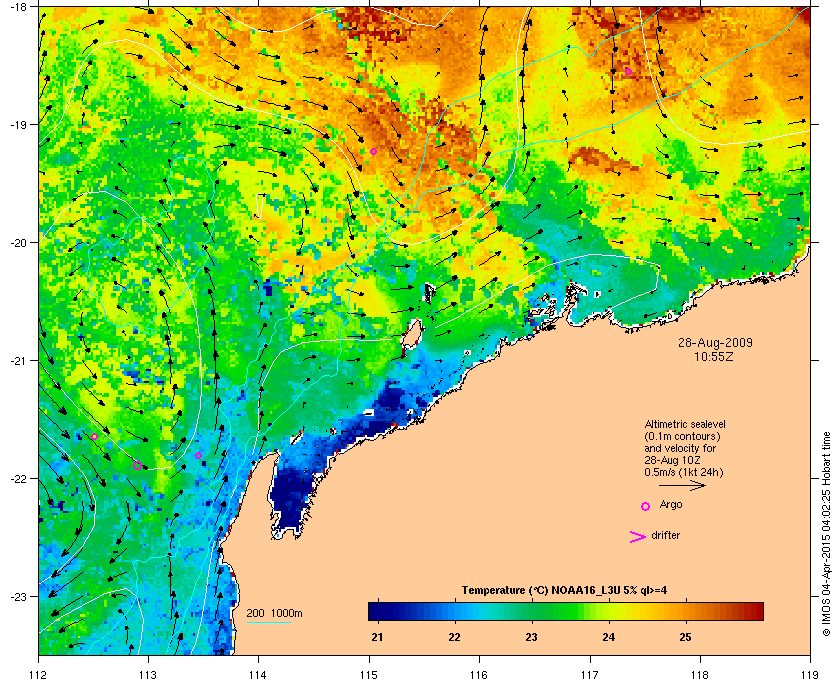840x680 pixels.
Task: Click the dark blue cold gulf near 114.3°E, 22.2°S
Action: 292,496
